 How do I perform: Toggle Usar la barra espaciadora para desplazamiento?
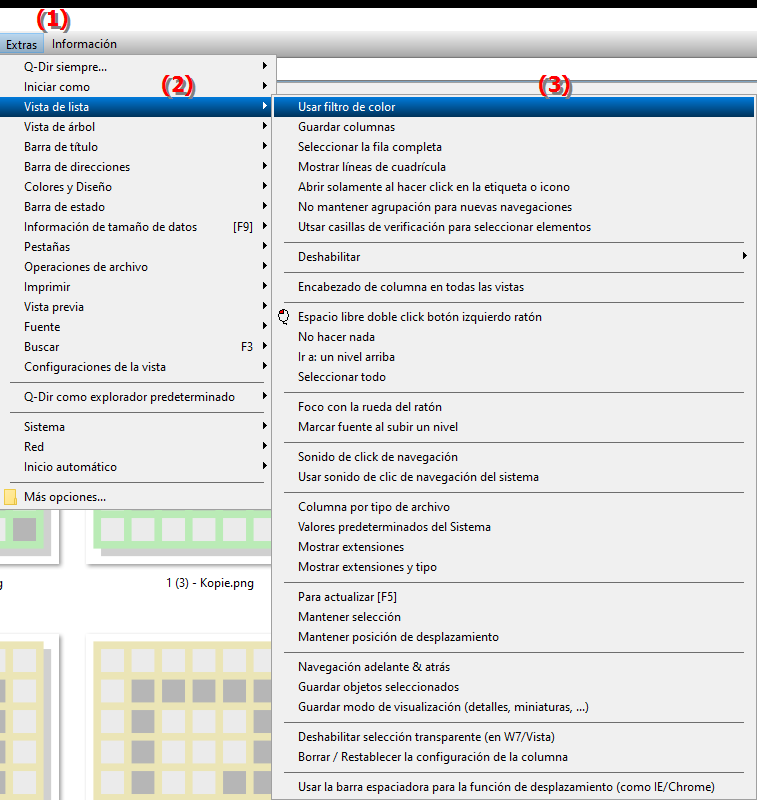pyautogui.click(x=514, y=787)
